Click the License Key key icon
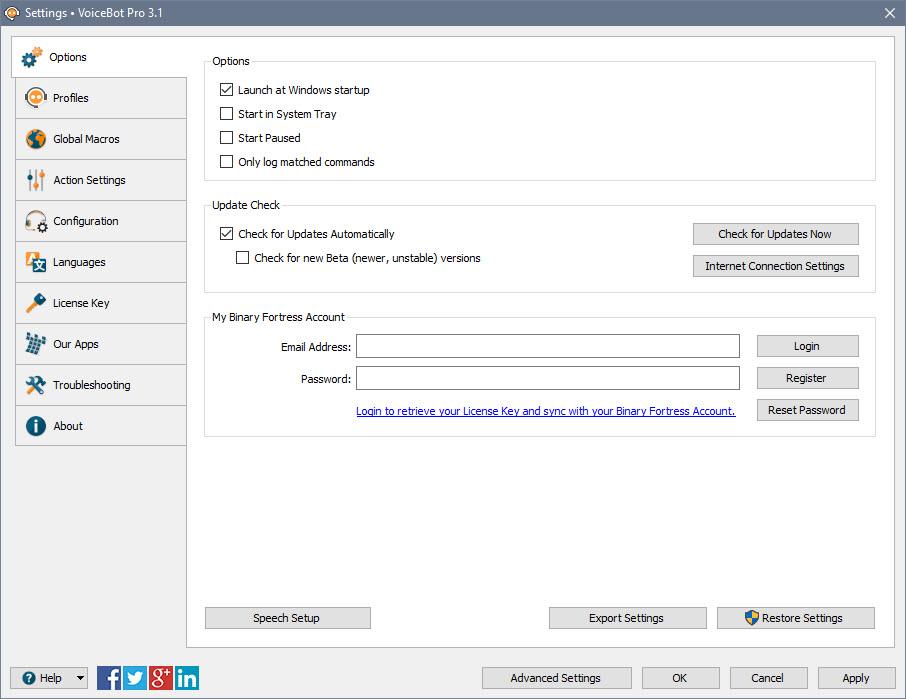Viewport: 906px width, 699px height. (36, 303)
